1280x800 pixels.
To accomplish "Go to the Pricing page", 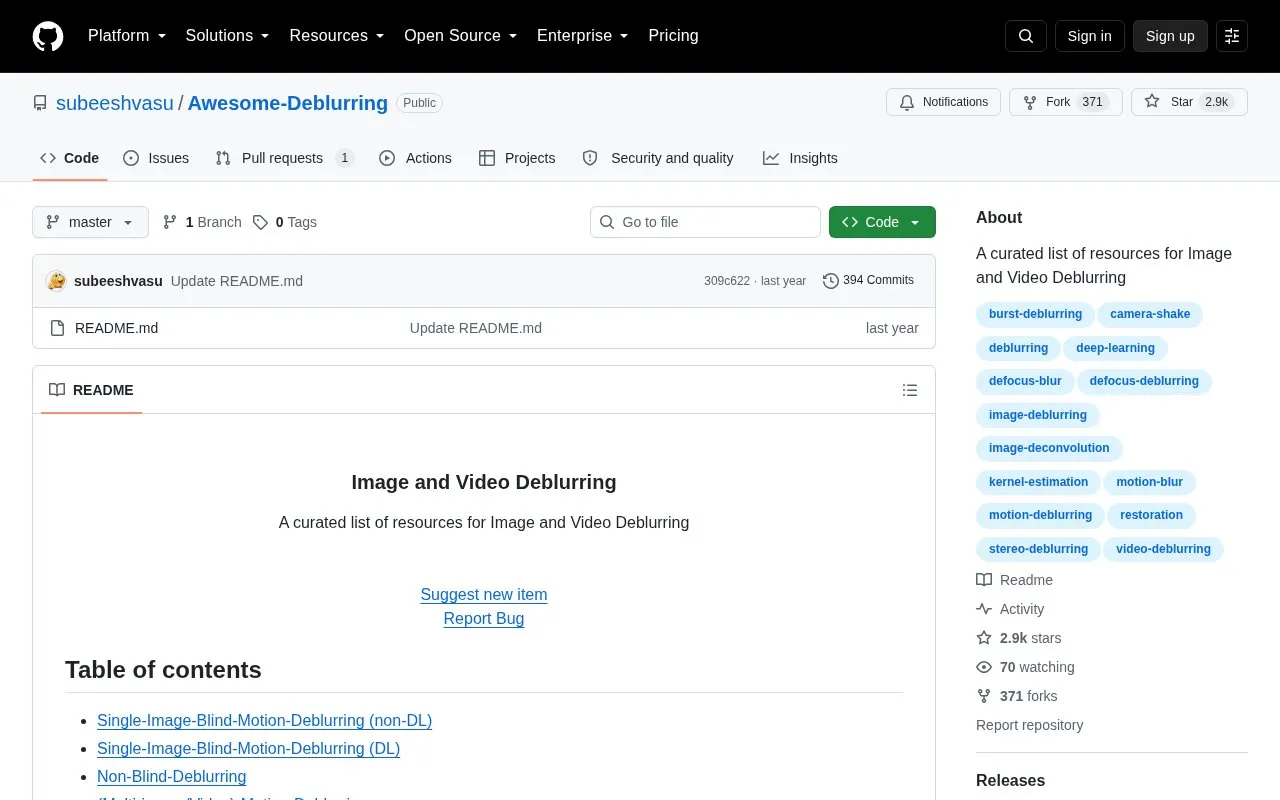I will coord(673,36).
